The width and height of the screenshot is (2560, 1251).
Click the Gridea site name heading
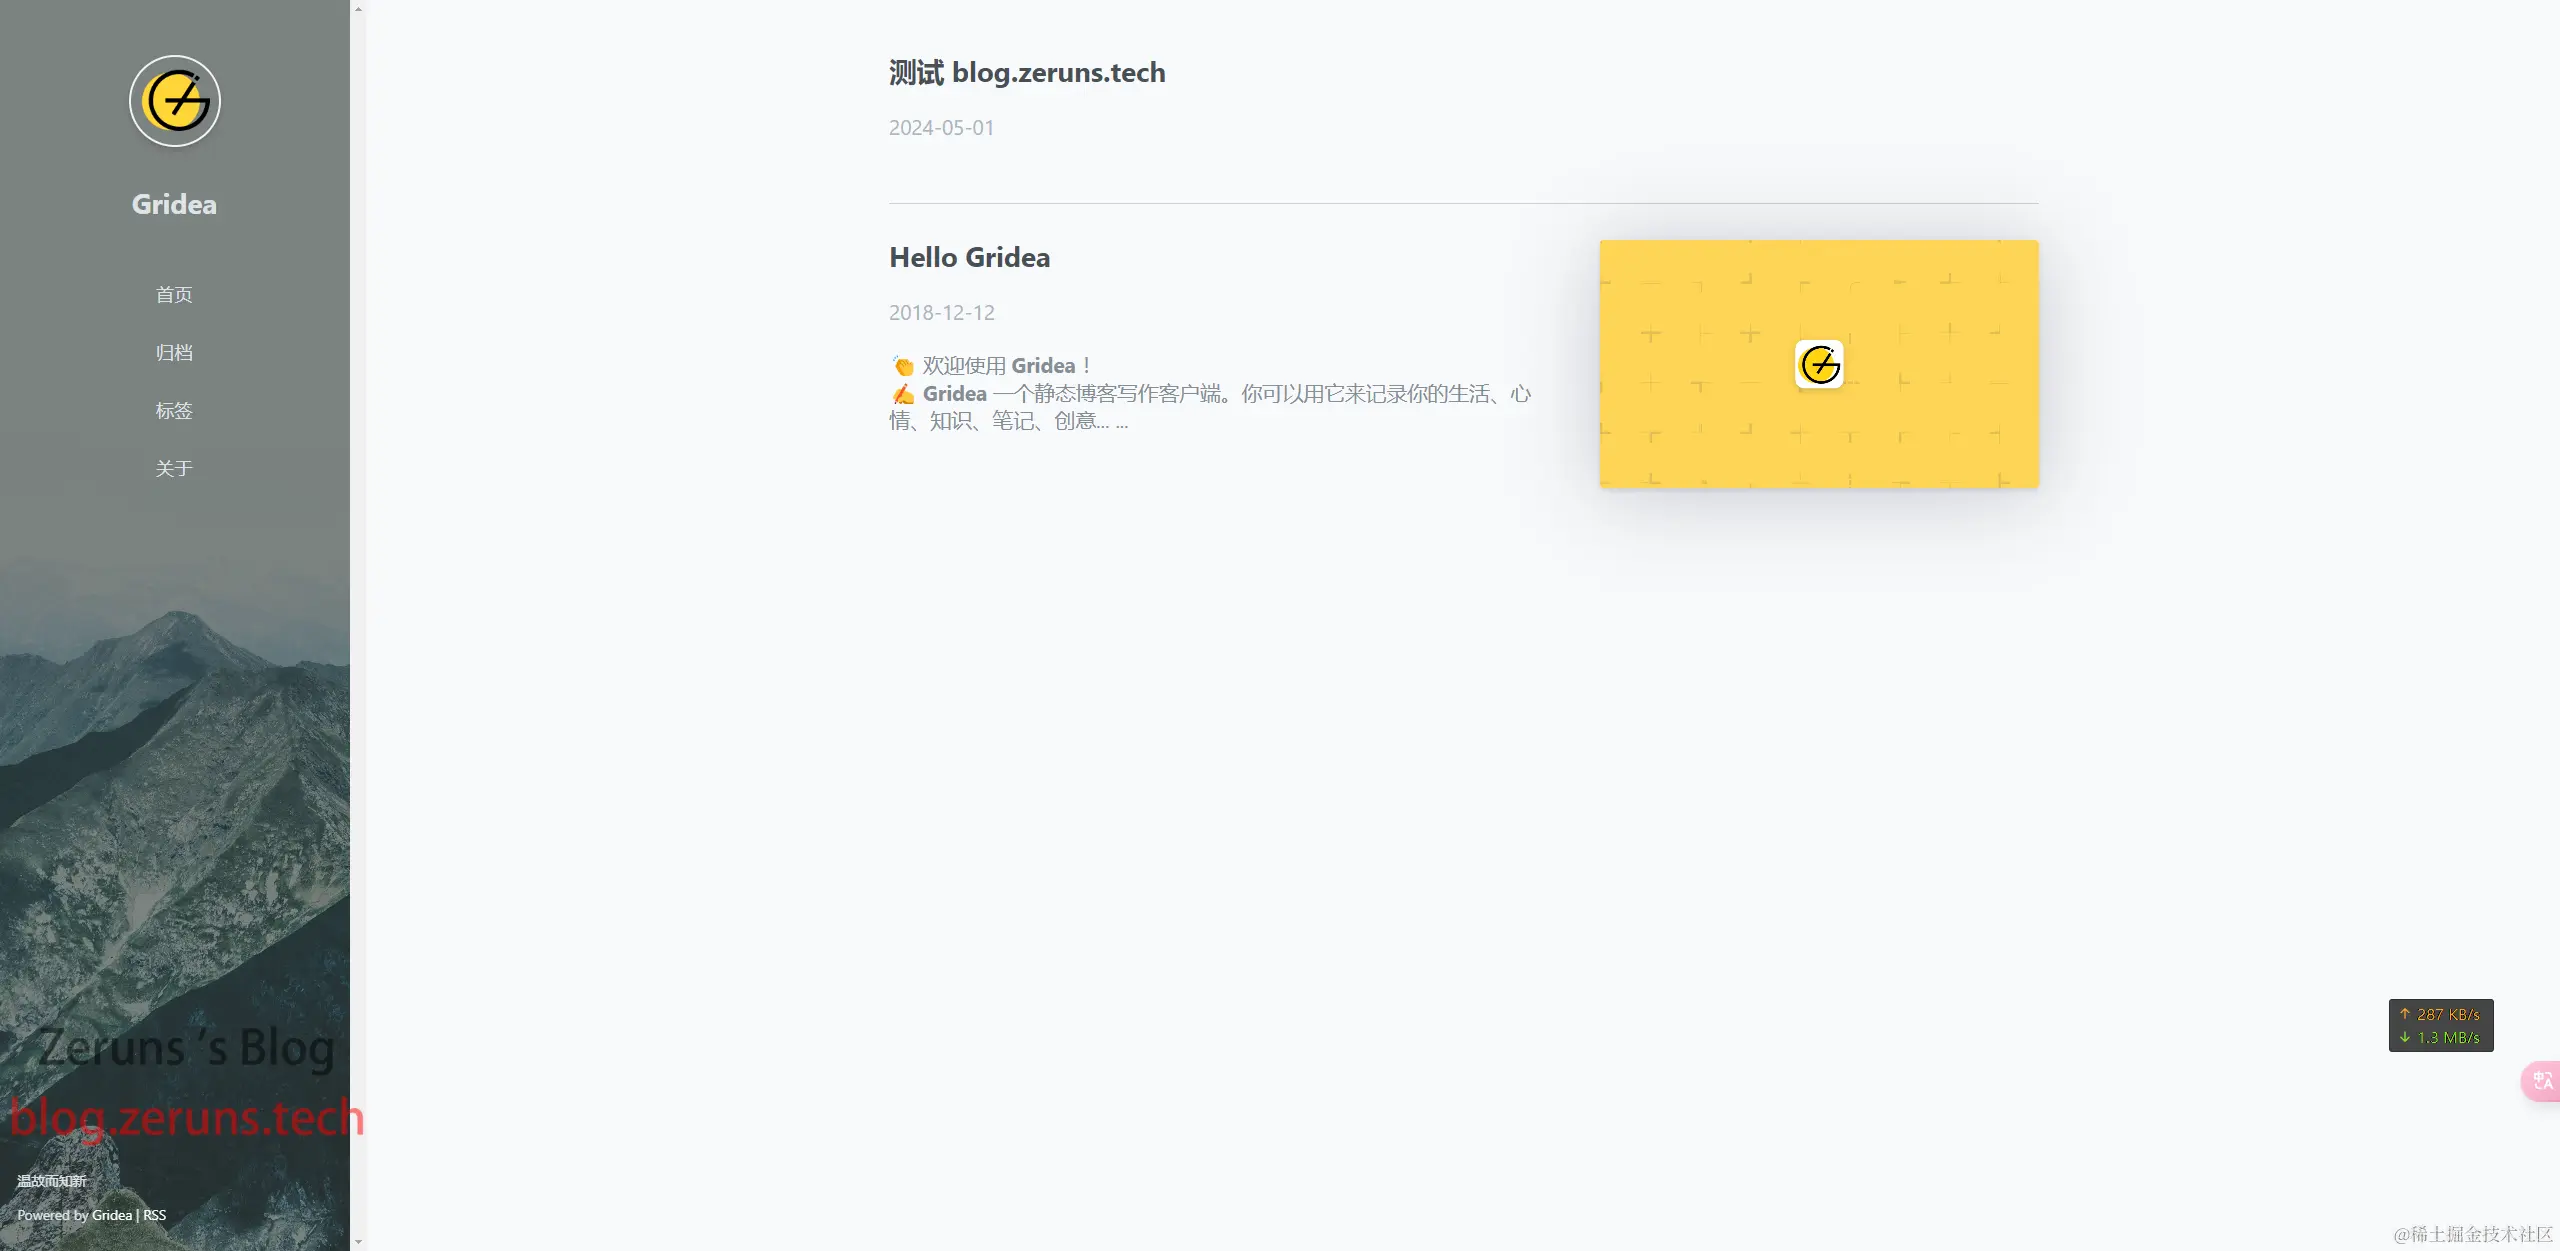pos(174,204)
